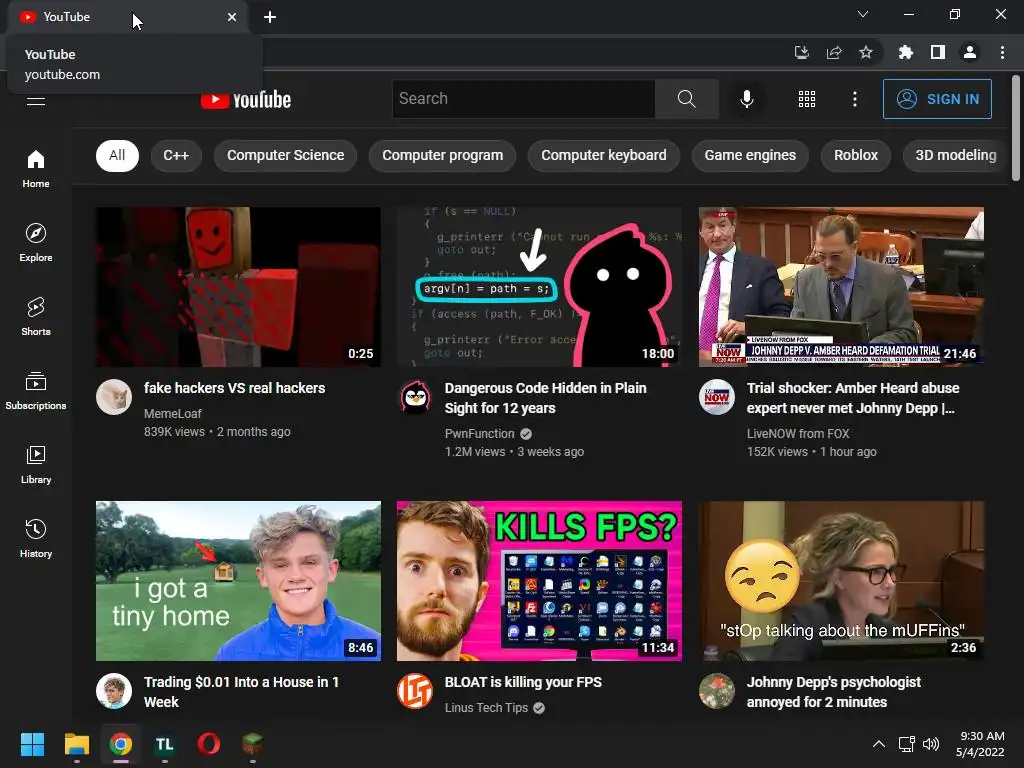
Task: Open LiveNOW from FOX channel avatar
Action: click(x=716, y=397)
